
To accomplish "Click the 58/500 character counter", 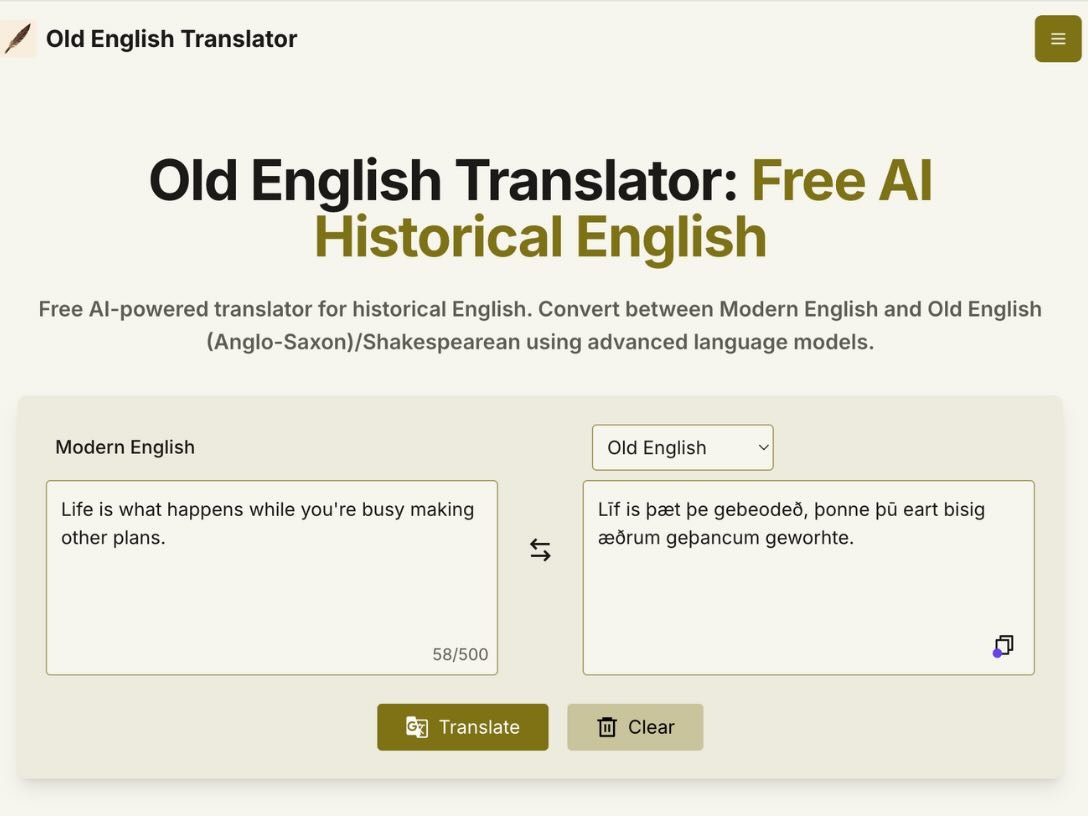I will pos(460,655).
